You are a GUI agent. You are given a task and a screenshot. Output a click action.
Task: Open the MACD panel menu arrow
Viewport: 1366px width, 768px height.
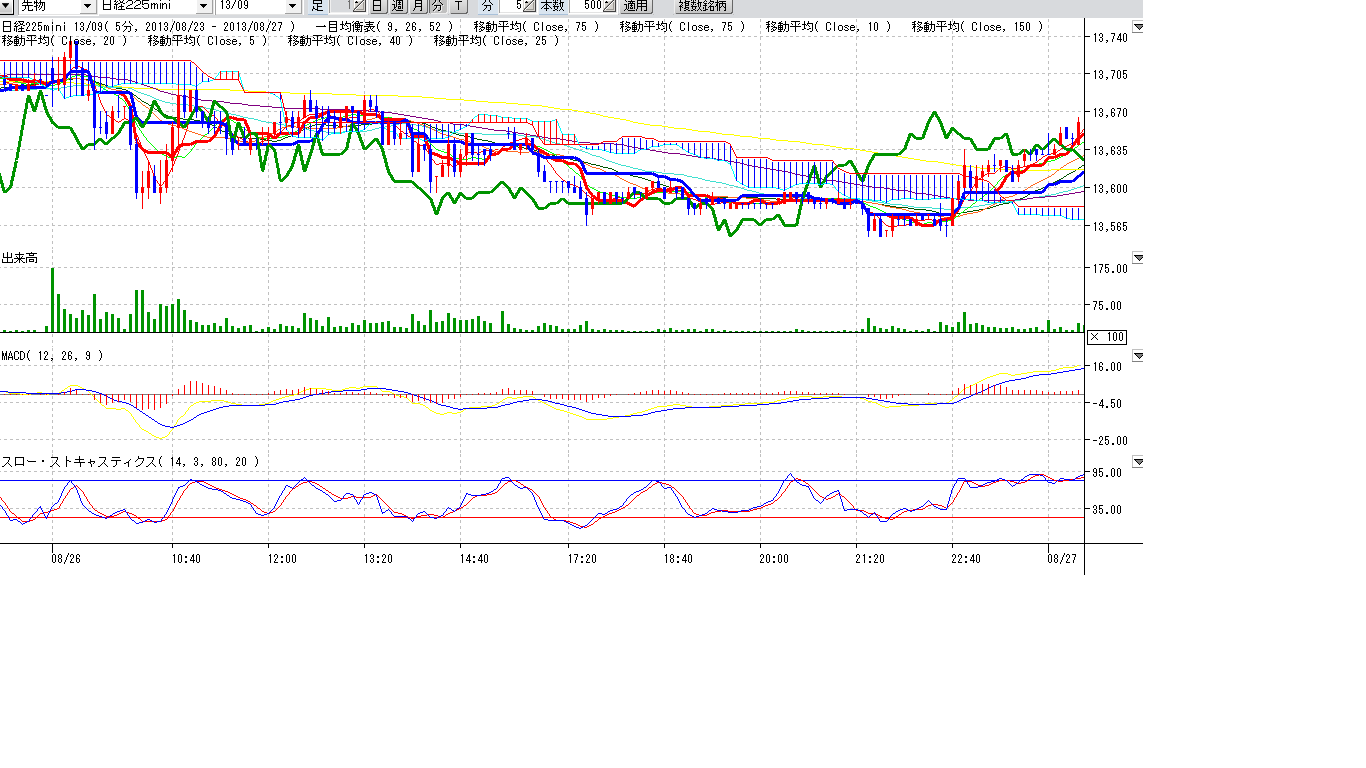[x=1137, y=356]
